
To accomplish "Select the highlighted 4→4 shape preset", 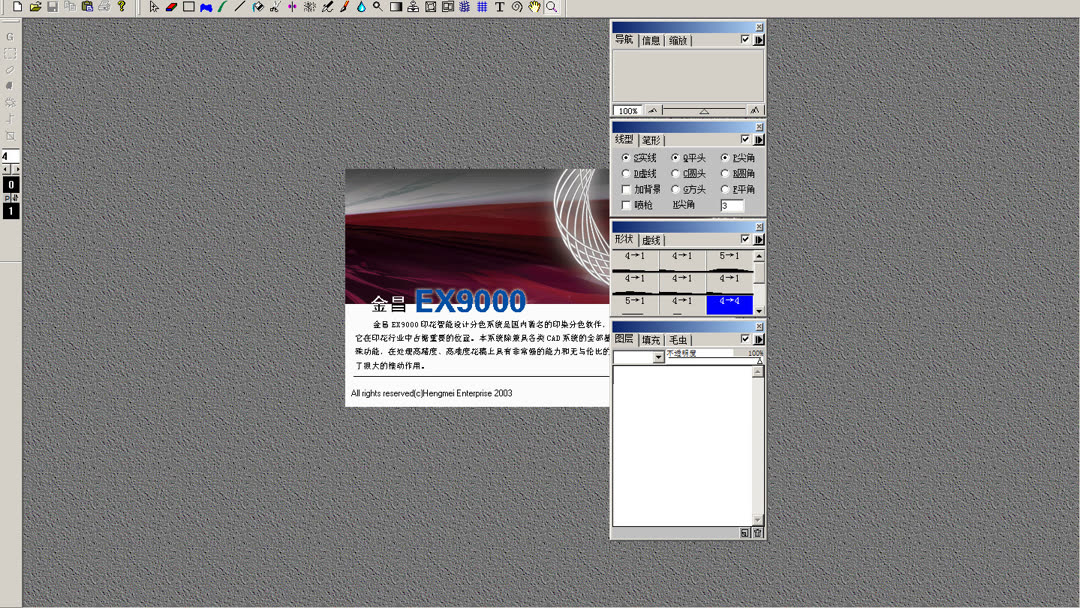I will tap(728, 303).
